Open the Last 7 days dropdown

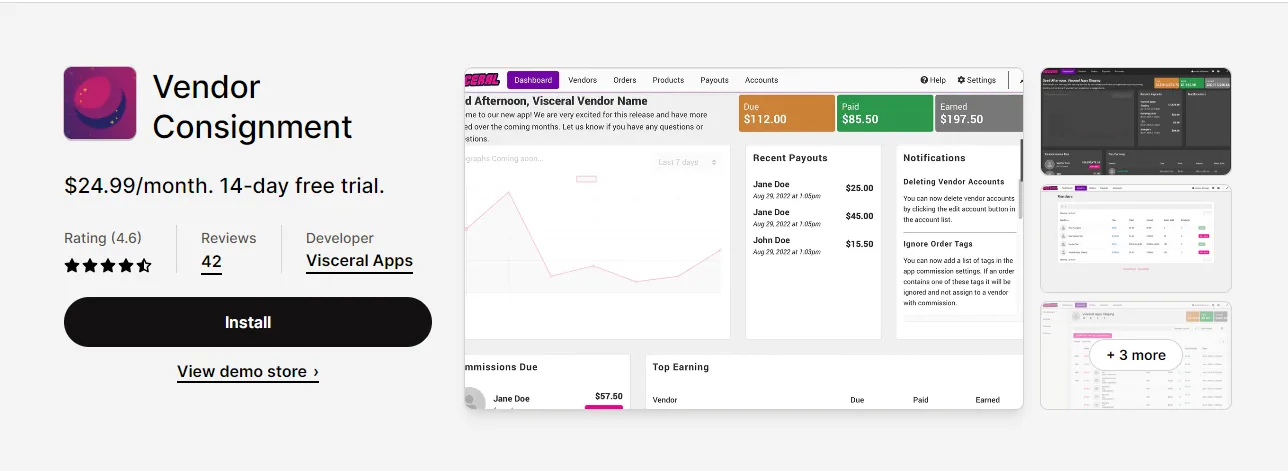pyautogui.click(x=688, y=162)
